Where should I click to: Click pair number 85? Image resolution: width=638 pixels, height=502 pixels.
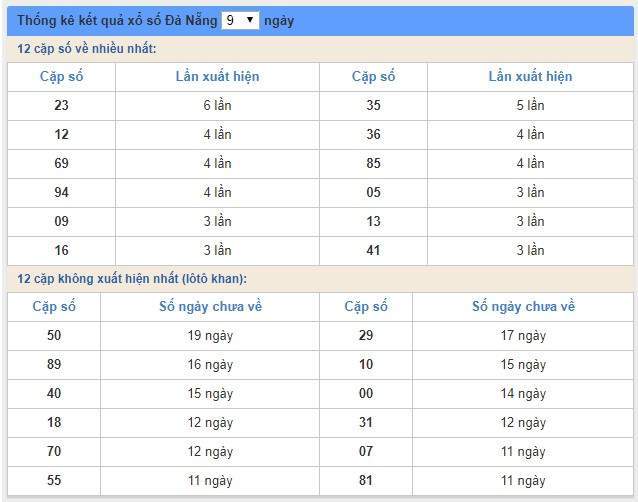tap(373, 163)
